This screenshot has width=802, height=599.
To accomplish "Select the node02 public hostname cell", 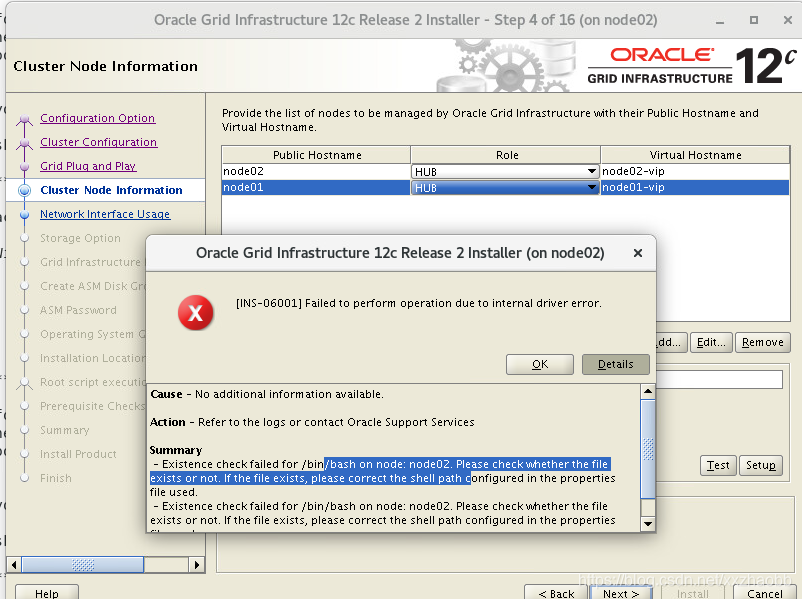I will (316, 171).
